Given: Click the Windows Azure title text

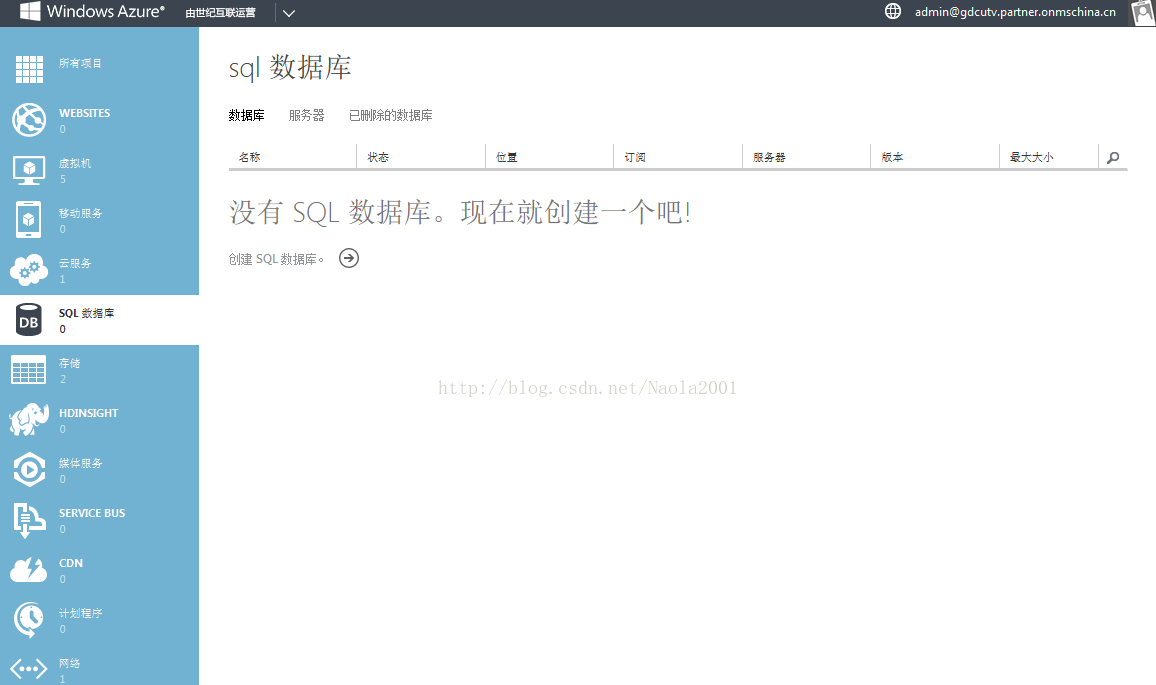Looking at the screenshot, I should [105, 11].
